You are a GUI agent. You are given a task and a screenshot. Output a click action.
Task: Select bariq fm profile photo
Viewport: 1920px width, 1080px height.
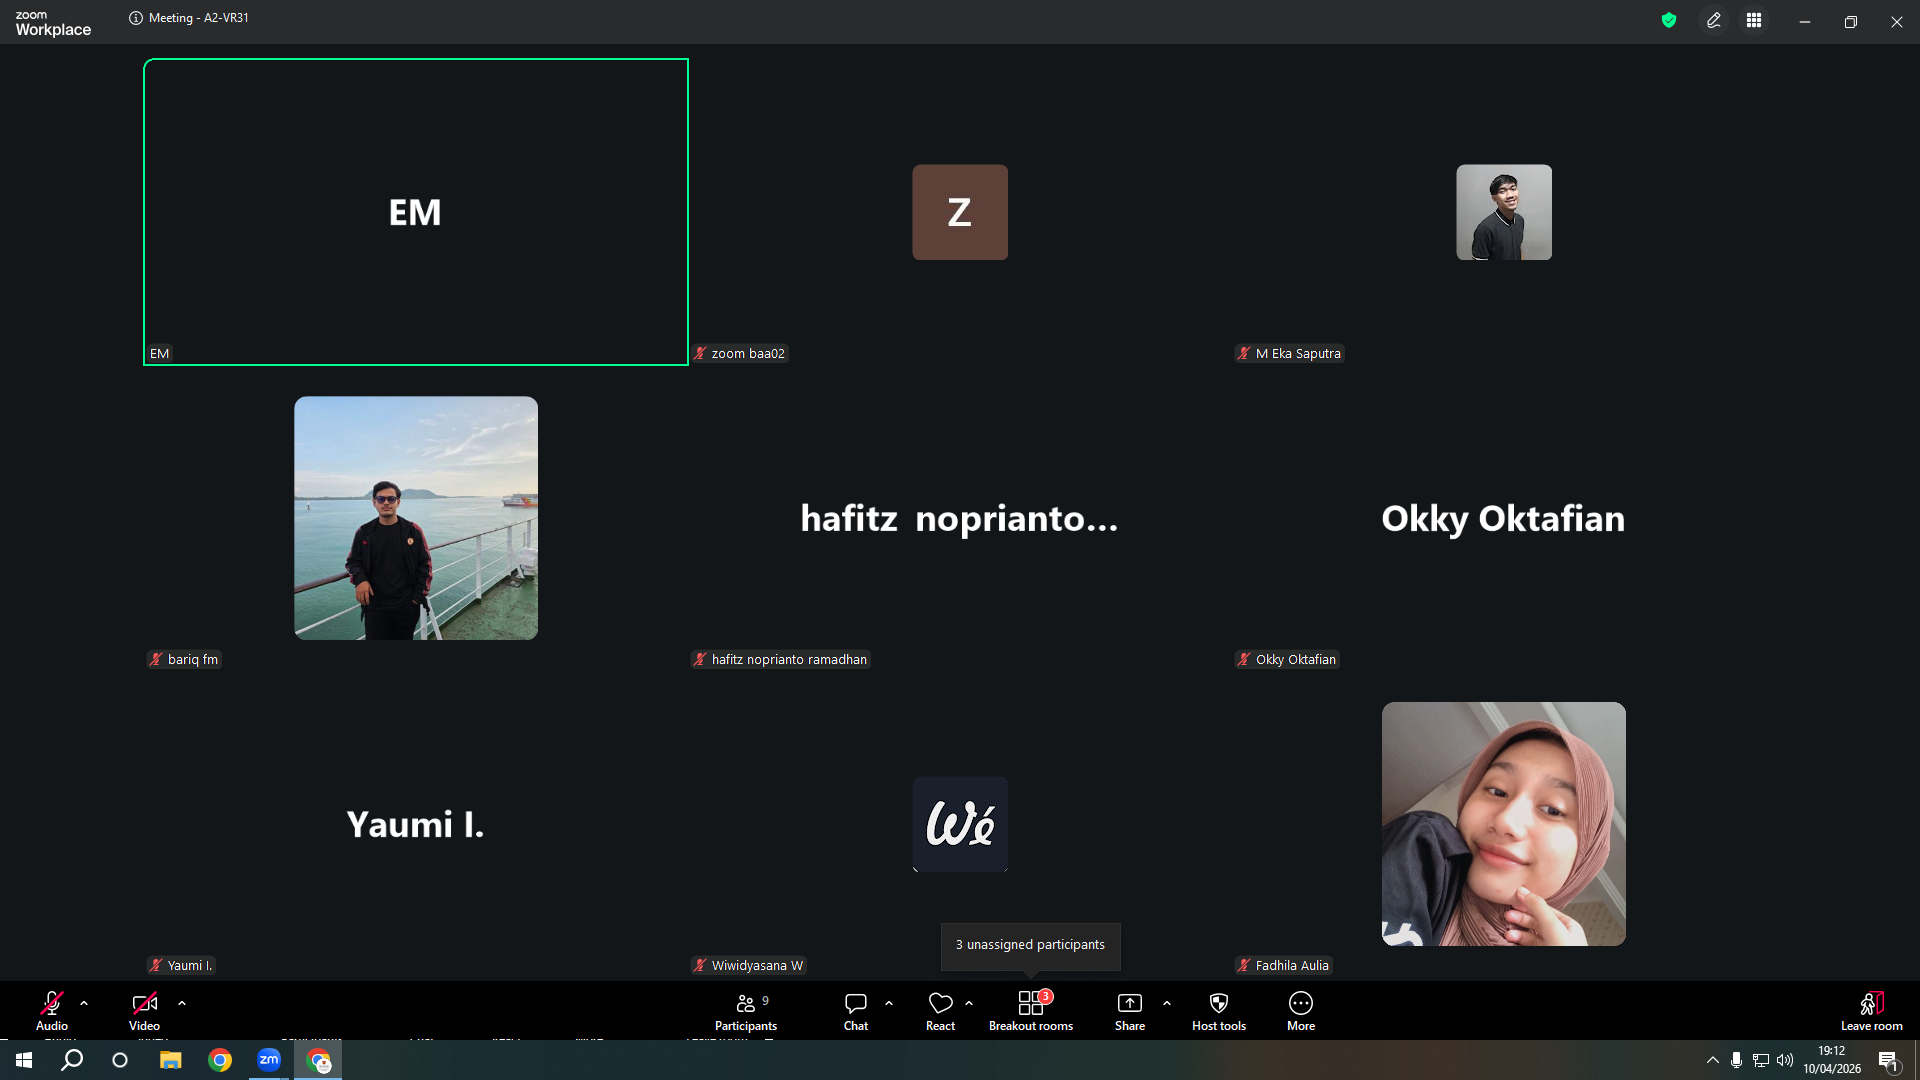(416, 518)
